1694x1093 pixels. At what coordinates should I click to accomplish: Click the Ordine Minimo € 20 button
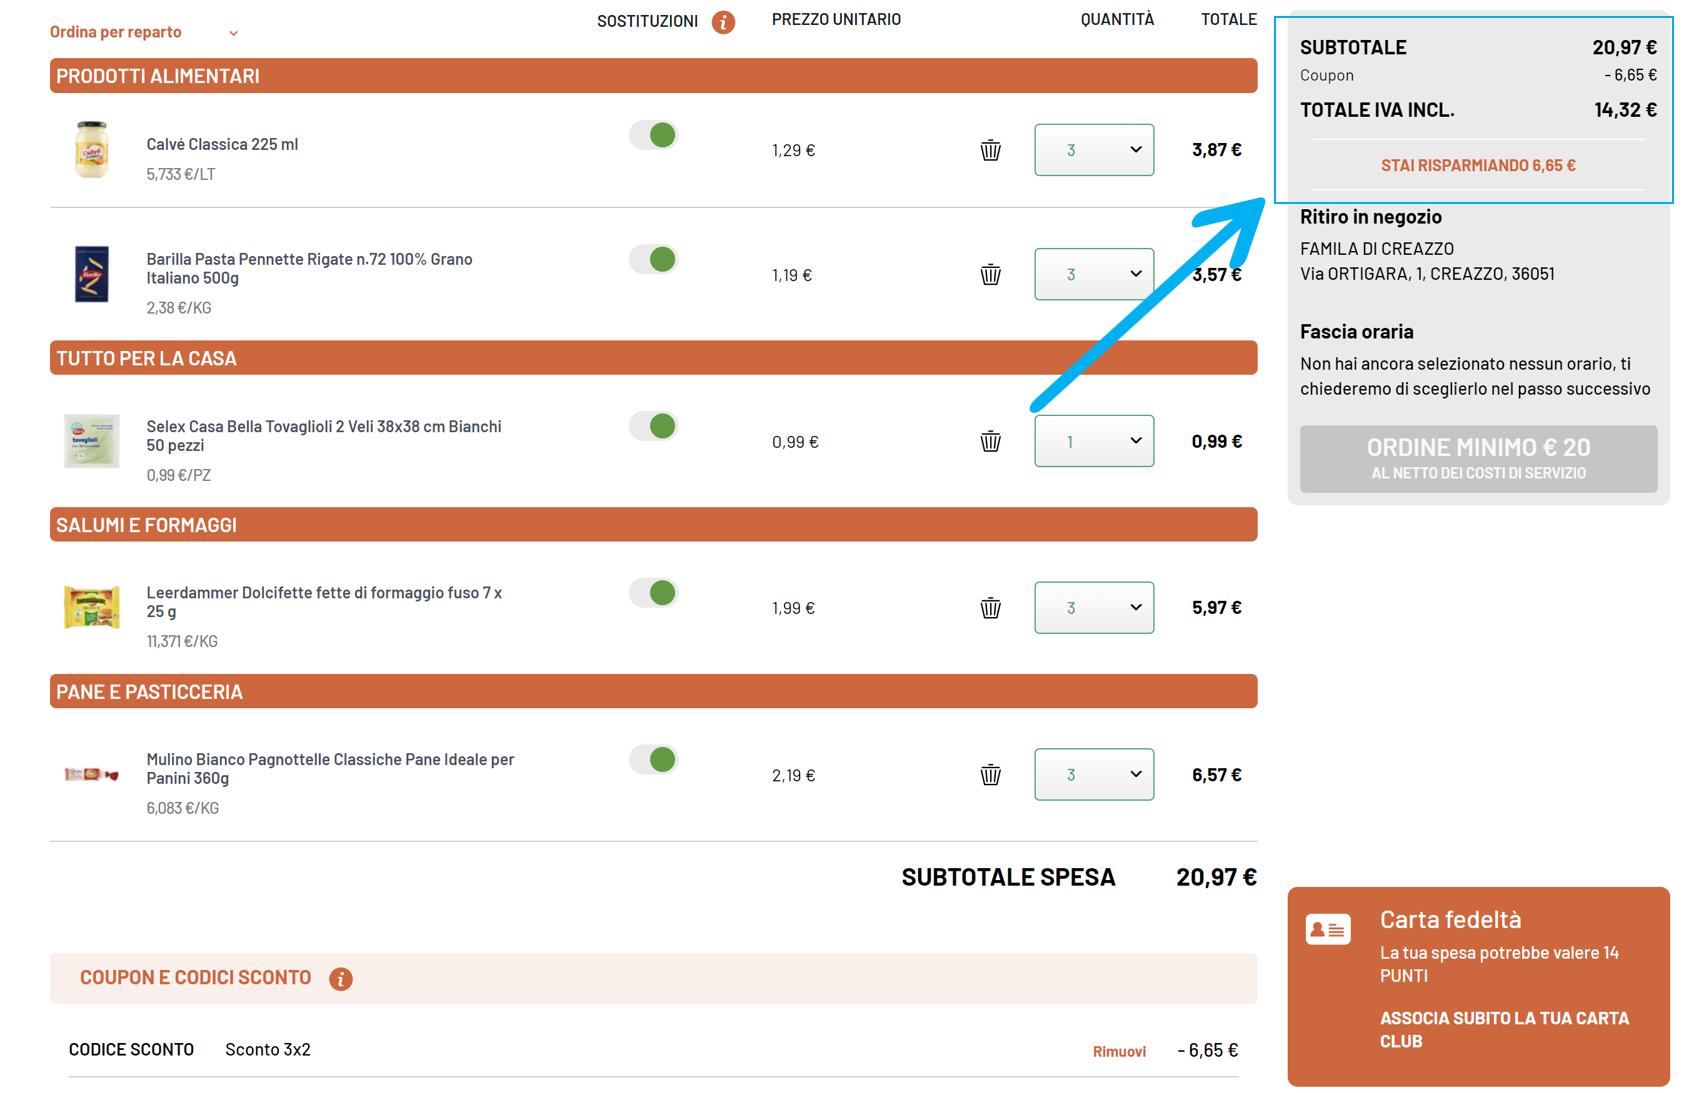coord(1477,459)
